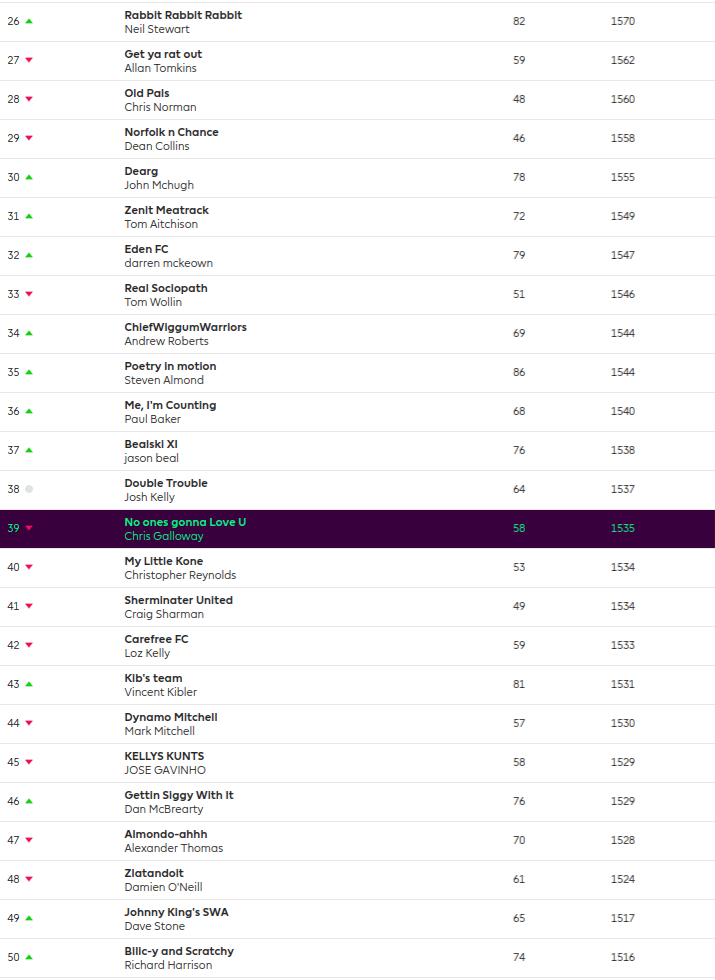Select the Poetry in motion team
This screenshot has height=980, width=715.
[170, 366]
